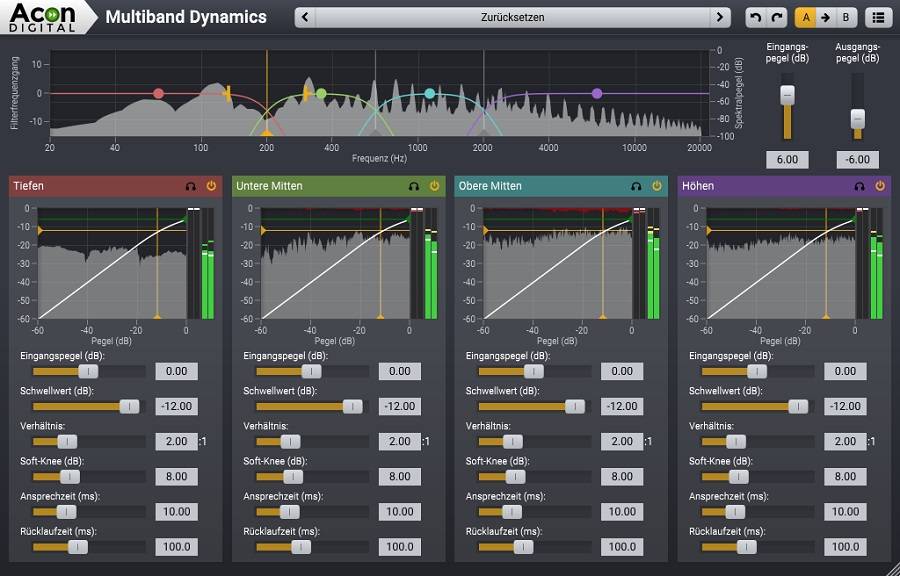
Task: Switch to the B settings slot
Action: pyautogui.click(x=846, y=17)
